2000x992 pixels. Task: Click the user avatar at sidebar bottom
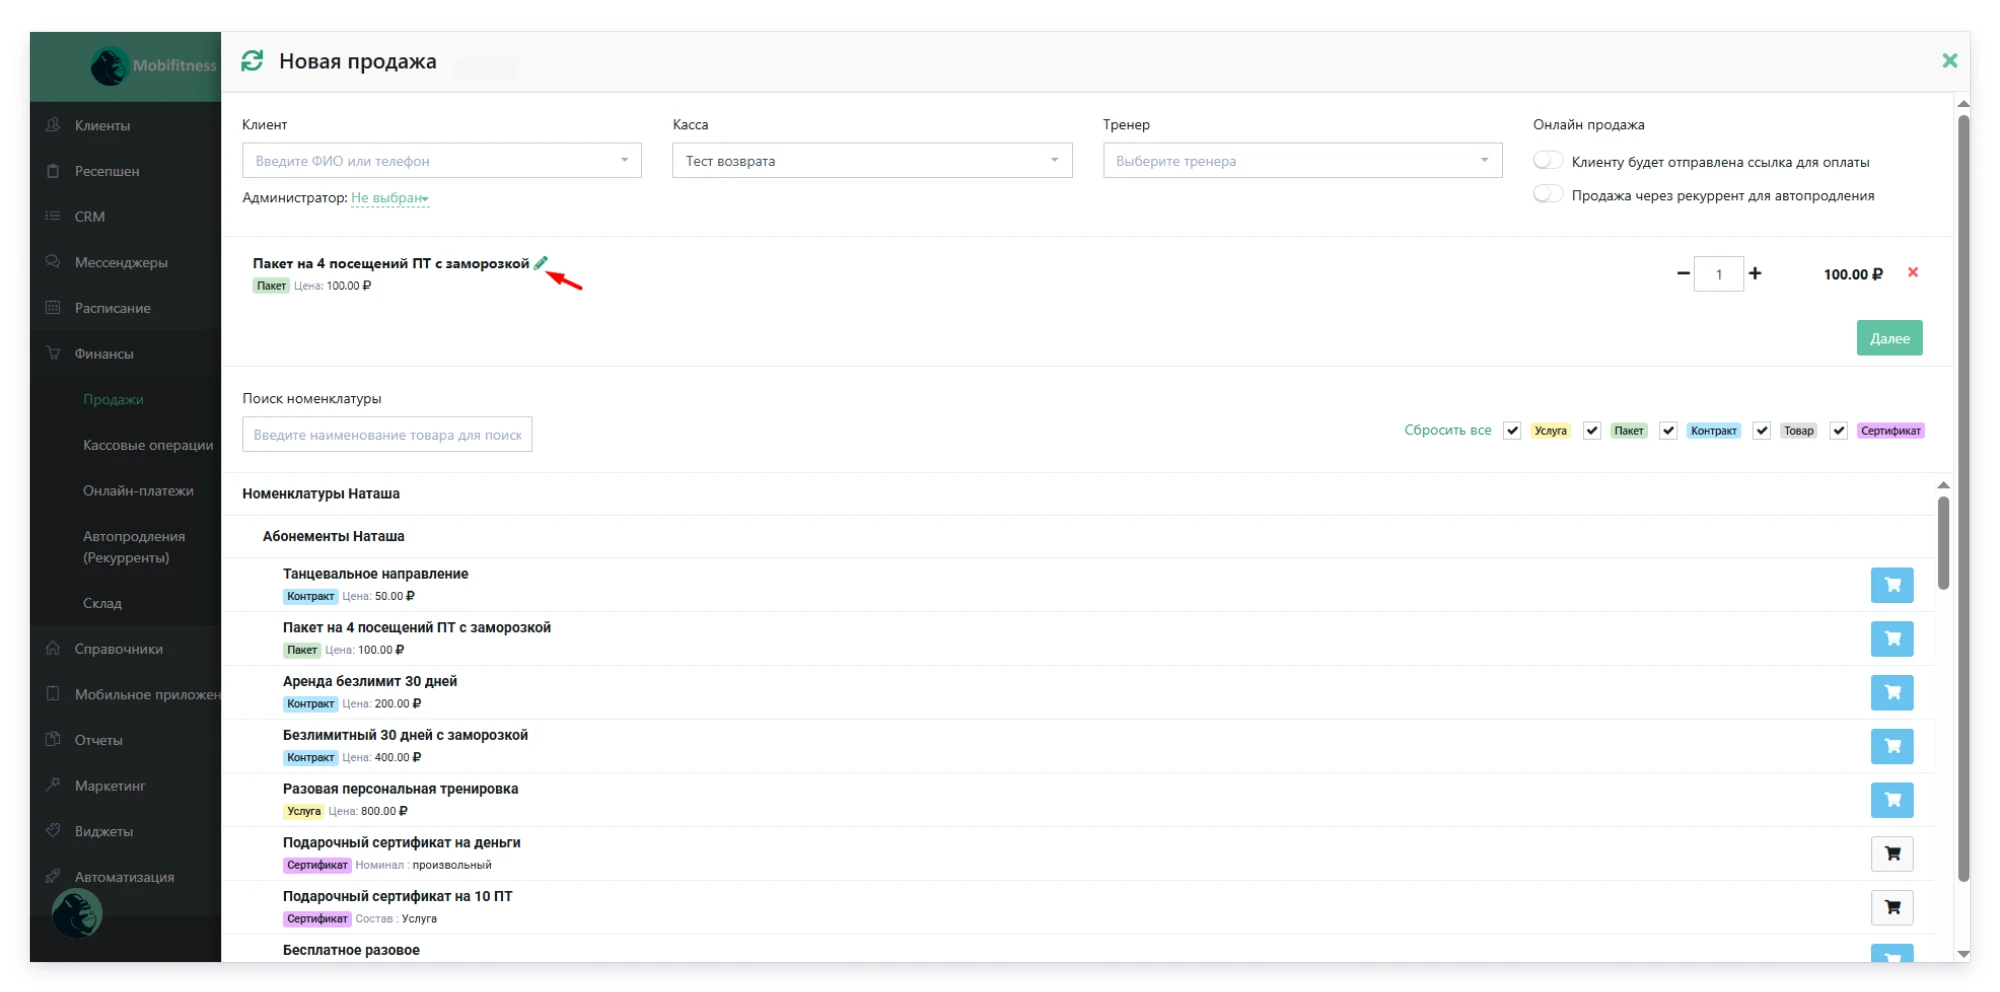click(x=77, y=912)
